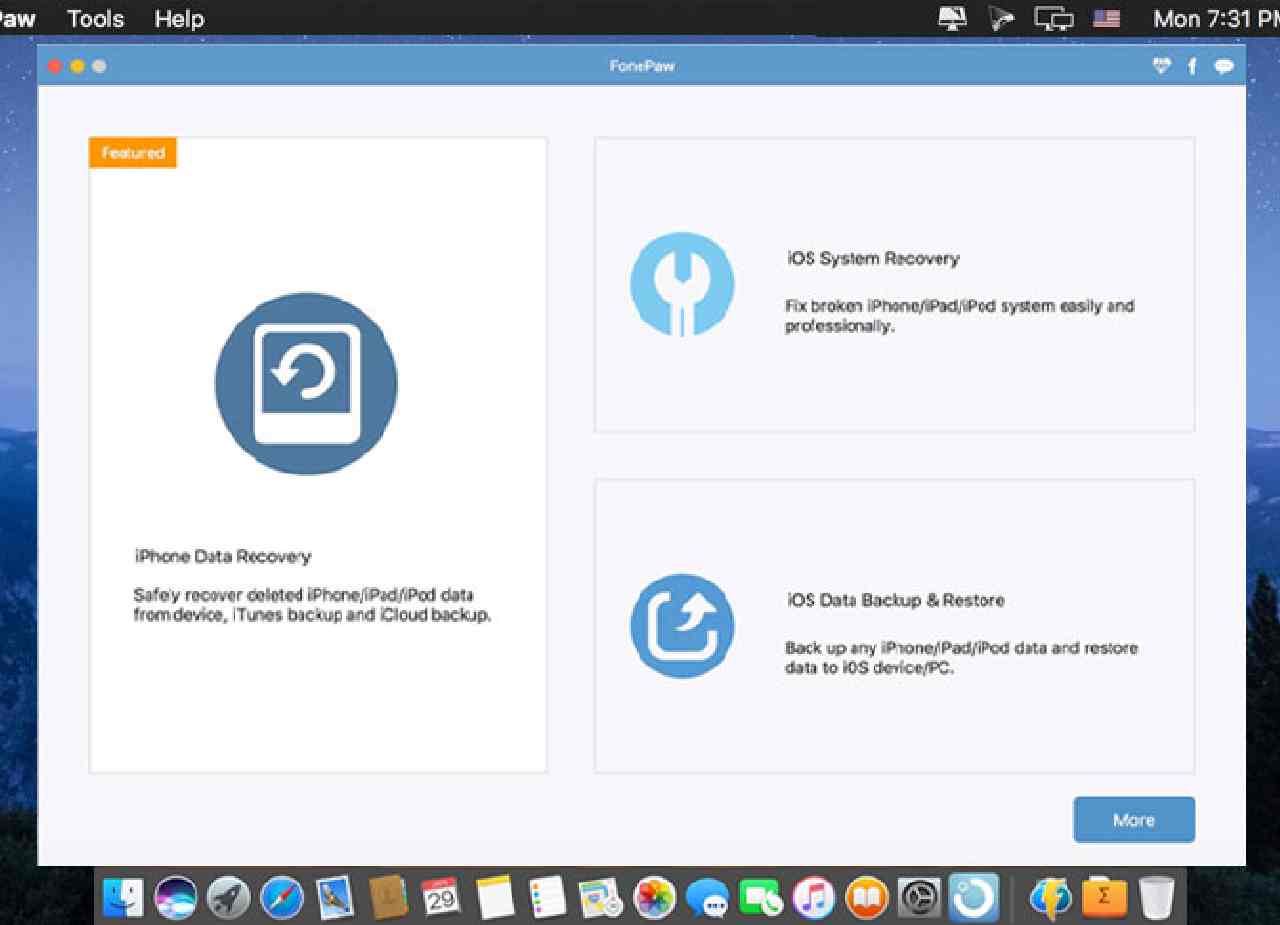Click the diamond icon in FonePaw title bar
The width and height of the screenshot is (1280, 925).
pyautogui.click(x=1161, y=66)
